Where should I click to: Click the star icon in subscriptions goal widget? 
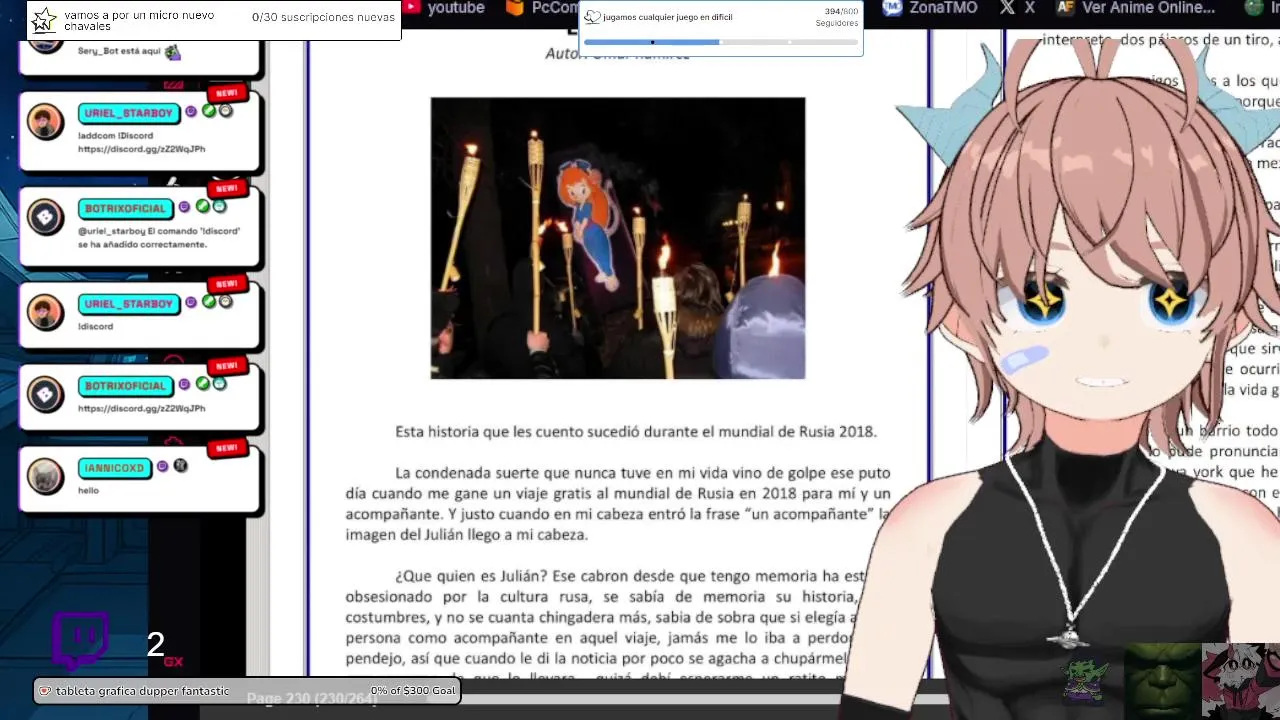[45, 20]
